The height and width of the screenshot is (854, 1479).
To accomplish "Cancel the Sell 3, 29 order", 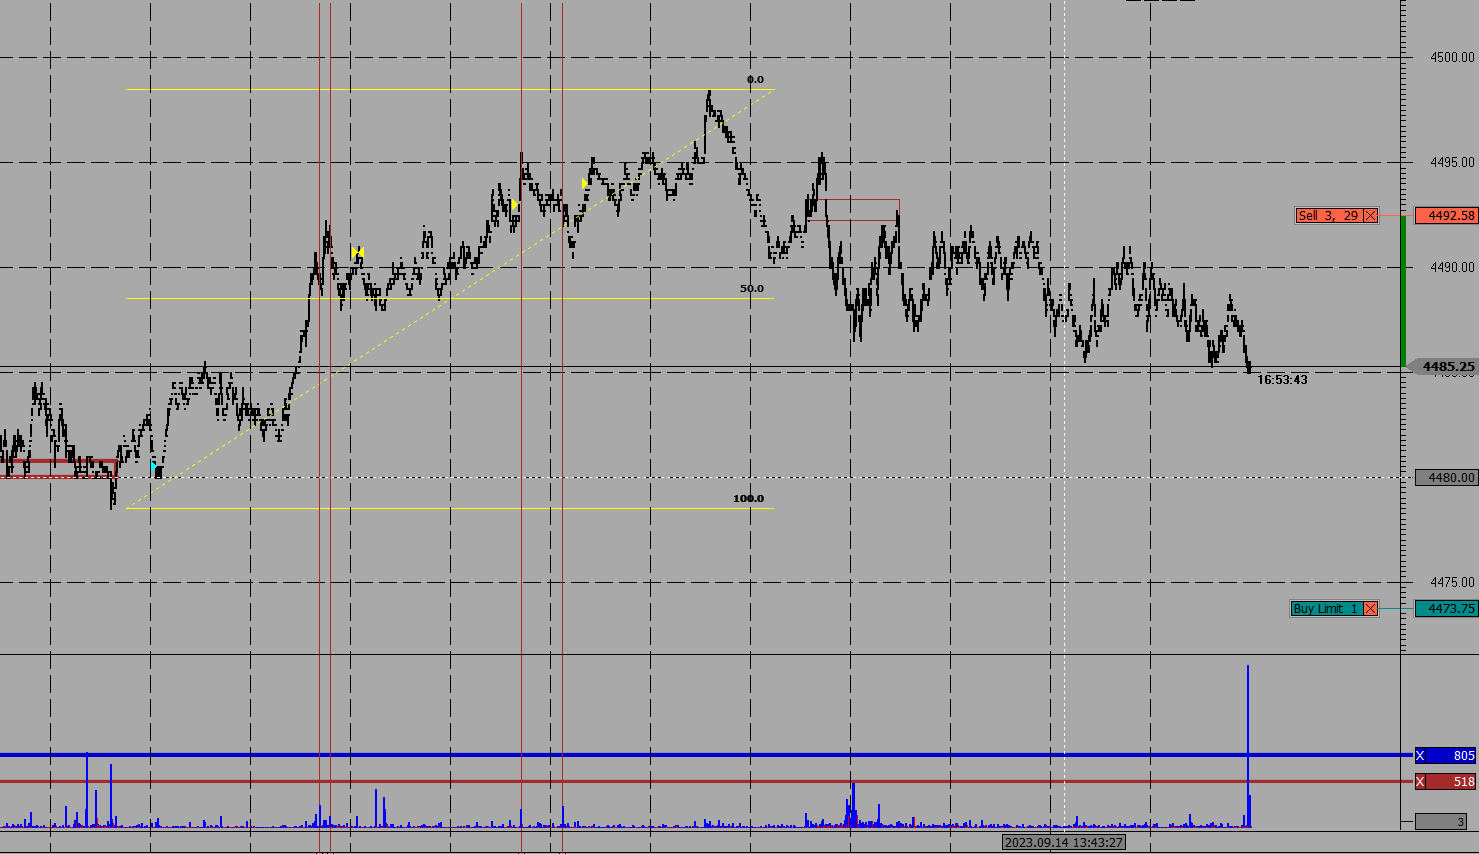I will (x=1370, y=216).
